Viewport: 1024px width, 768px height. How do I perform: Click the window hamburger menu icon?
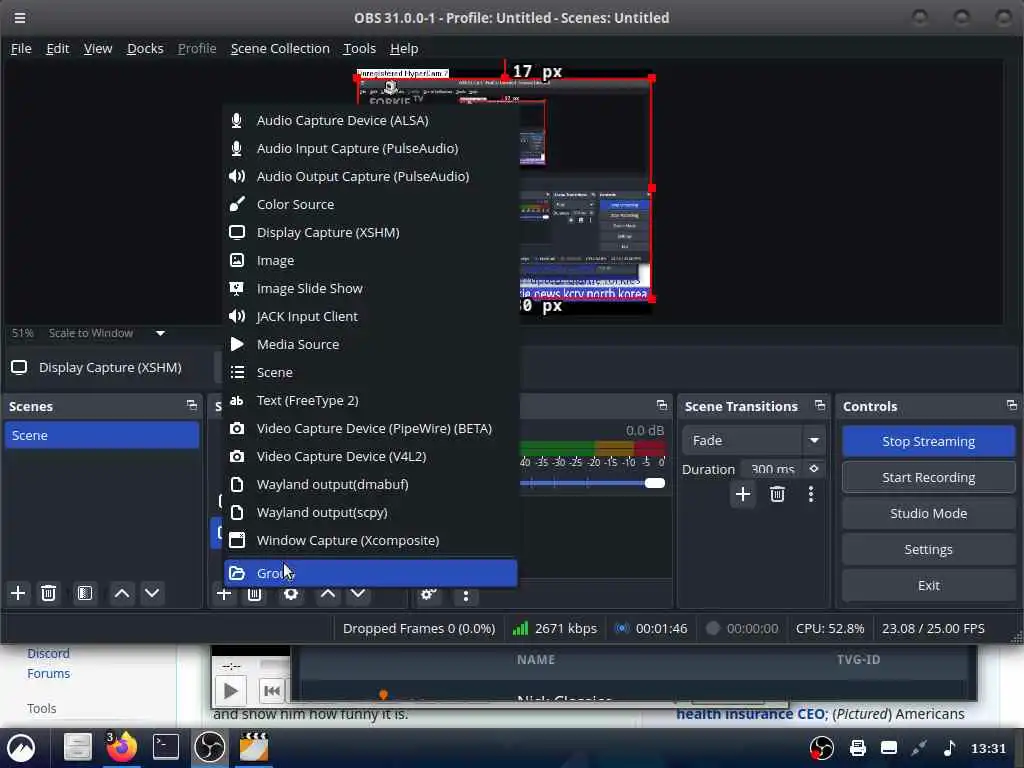(x=20, y=18)
